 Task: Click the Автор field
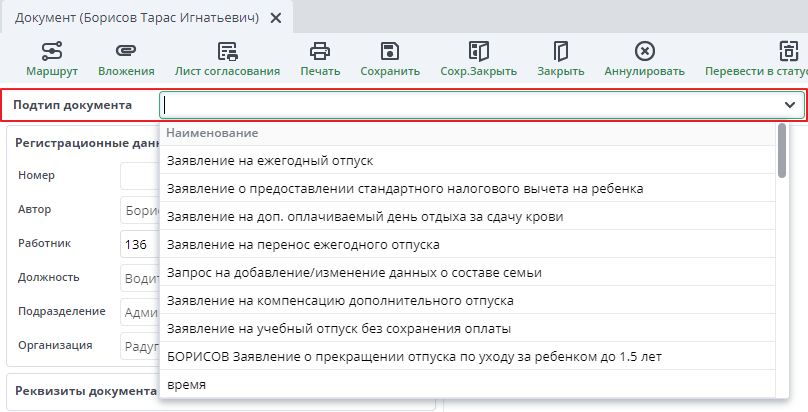coord(140,210)
